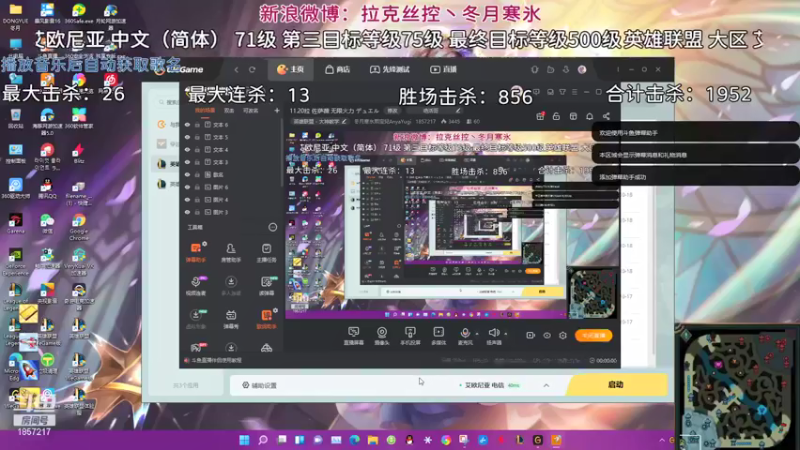Image resolution: width=800 pixels, height=450 pixels.
Task: Click 修改 button next to stream title
Action: tap(392, 110)
